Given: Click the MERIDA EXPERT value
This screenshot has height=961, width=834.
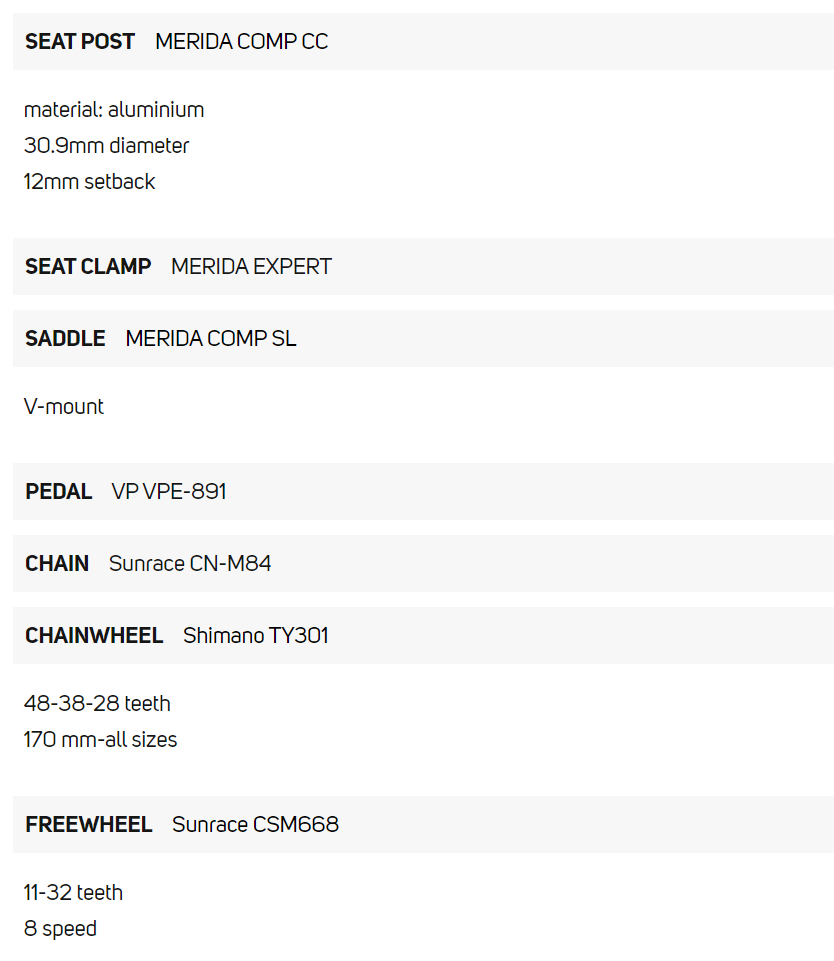Looking at the screenshot, I should (x=251, y=267).
